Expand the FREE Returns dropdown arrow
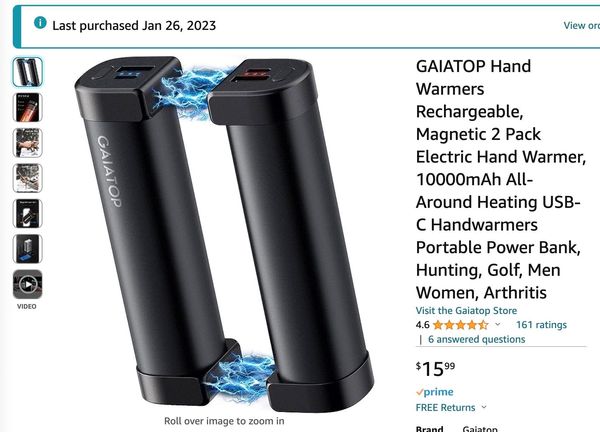 point(484,407)
